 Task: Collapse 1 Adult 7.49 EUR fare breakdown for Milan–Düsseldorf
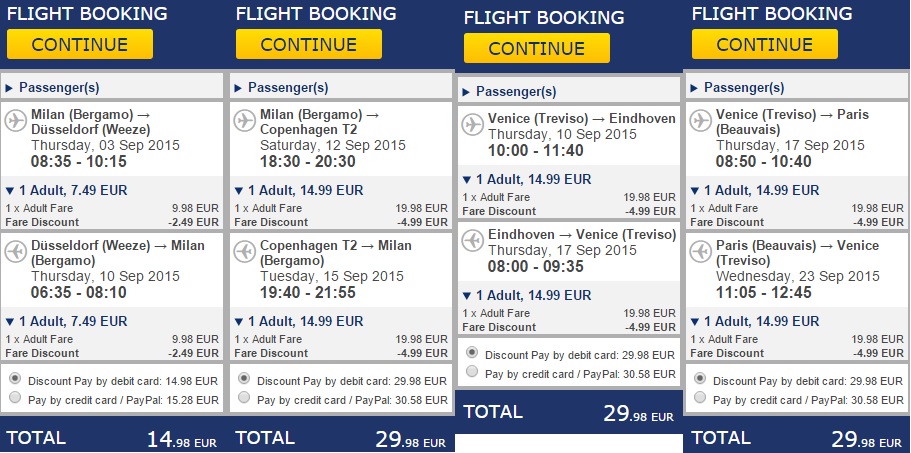[10, 190]
